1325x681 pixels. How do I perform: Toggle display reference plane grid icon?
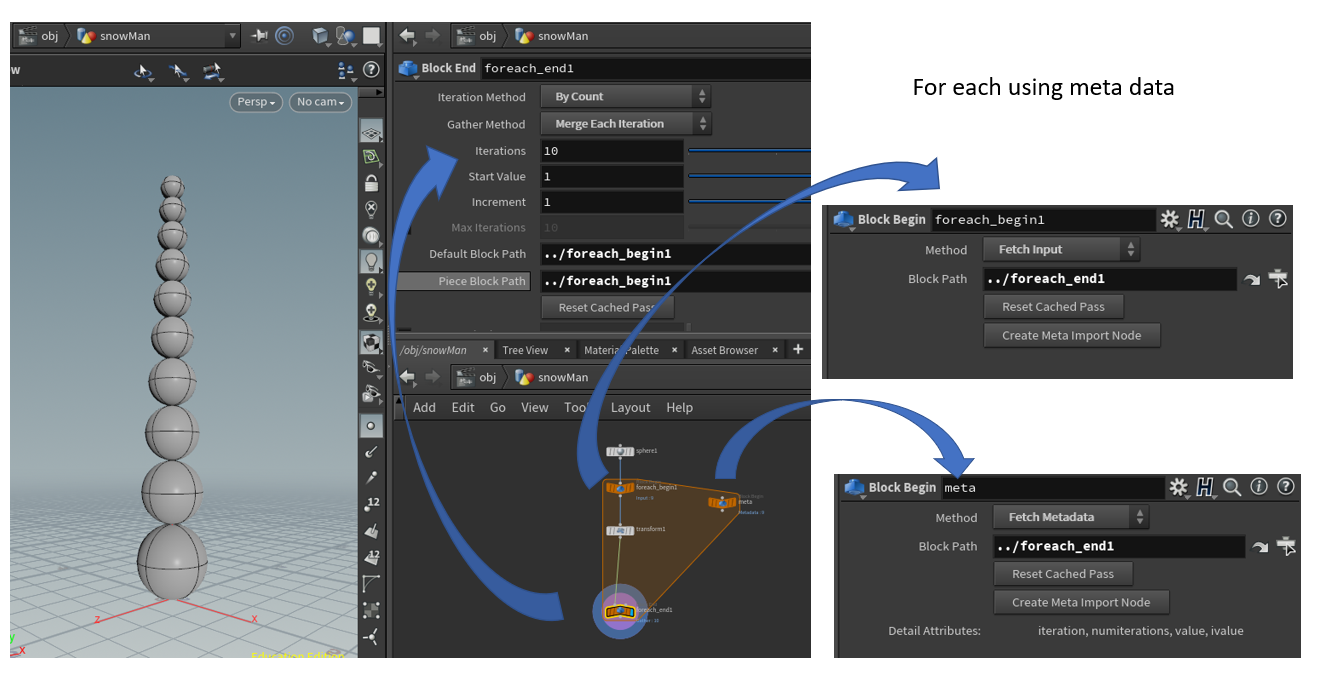(x=371, y=132)
